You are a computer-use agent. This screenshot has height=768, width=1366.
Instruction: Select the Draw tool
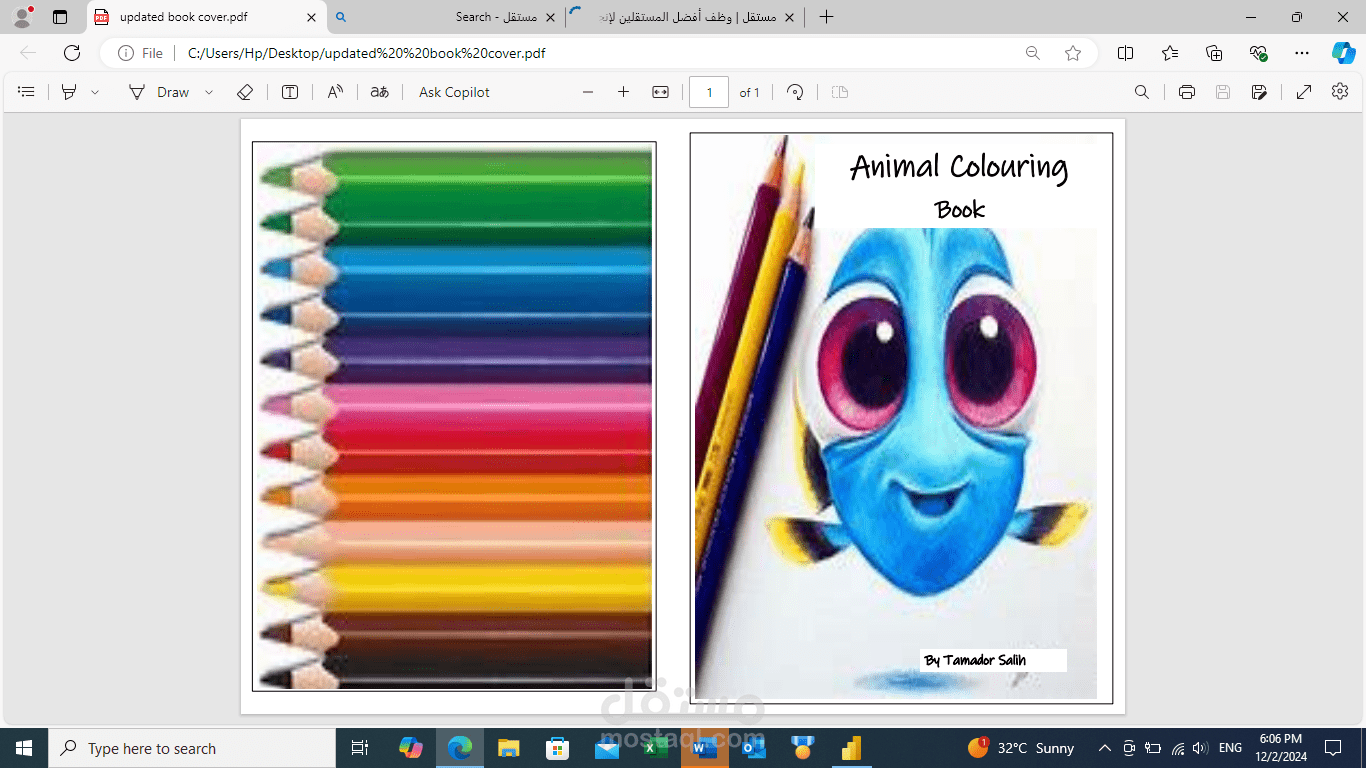[159, 92]
